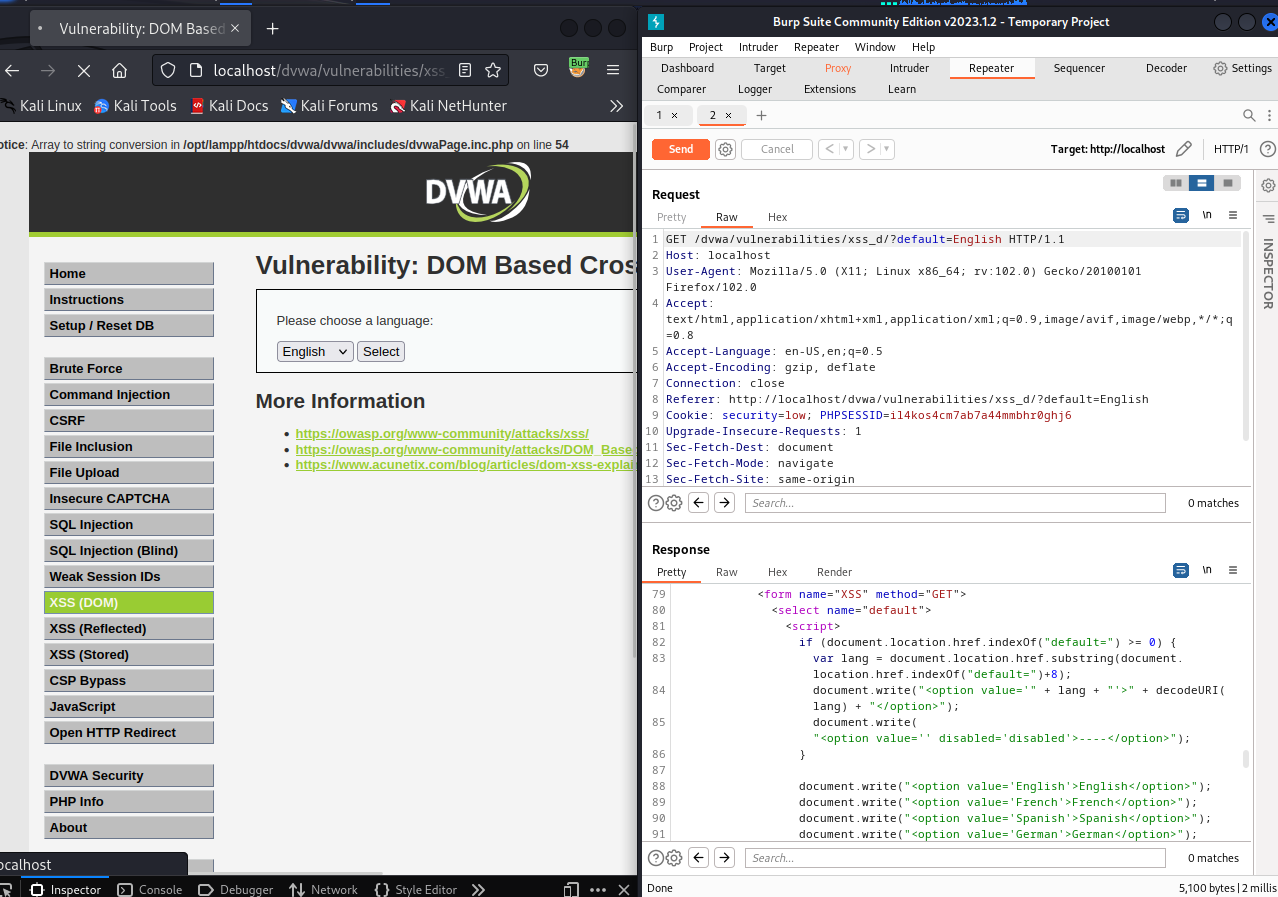Show more bookmarks in Firefox toolbar
1278x897 pixels.
[x=617, y=105]
